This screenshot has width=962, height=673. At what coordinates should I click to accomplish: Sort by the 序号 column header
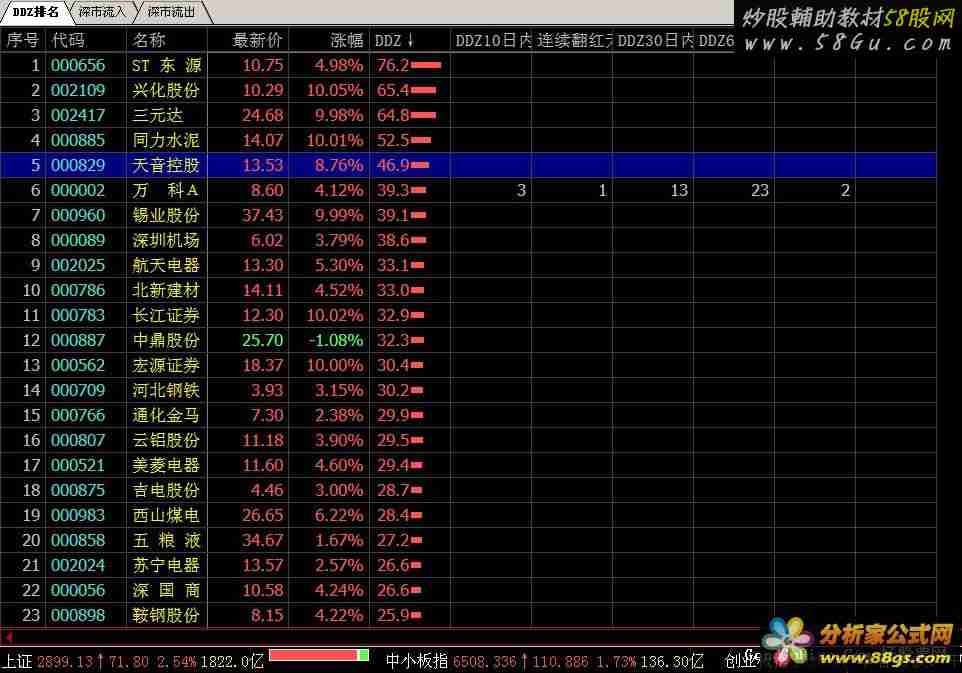23,40
